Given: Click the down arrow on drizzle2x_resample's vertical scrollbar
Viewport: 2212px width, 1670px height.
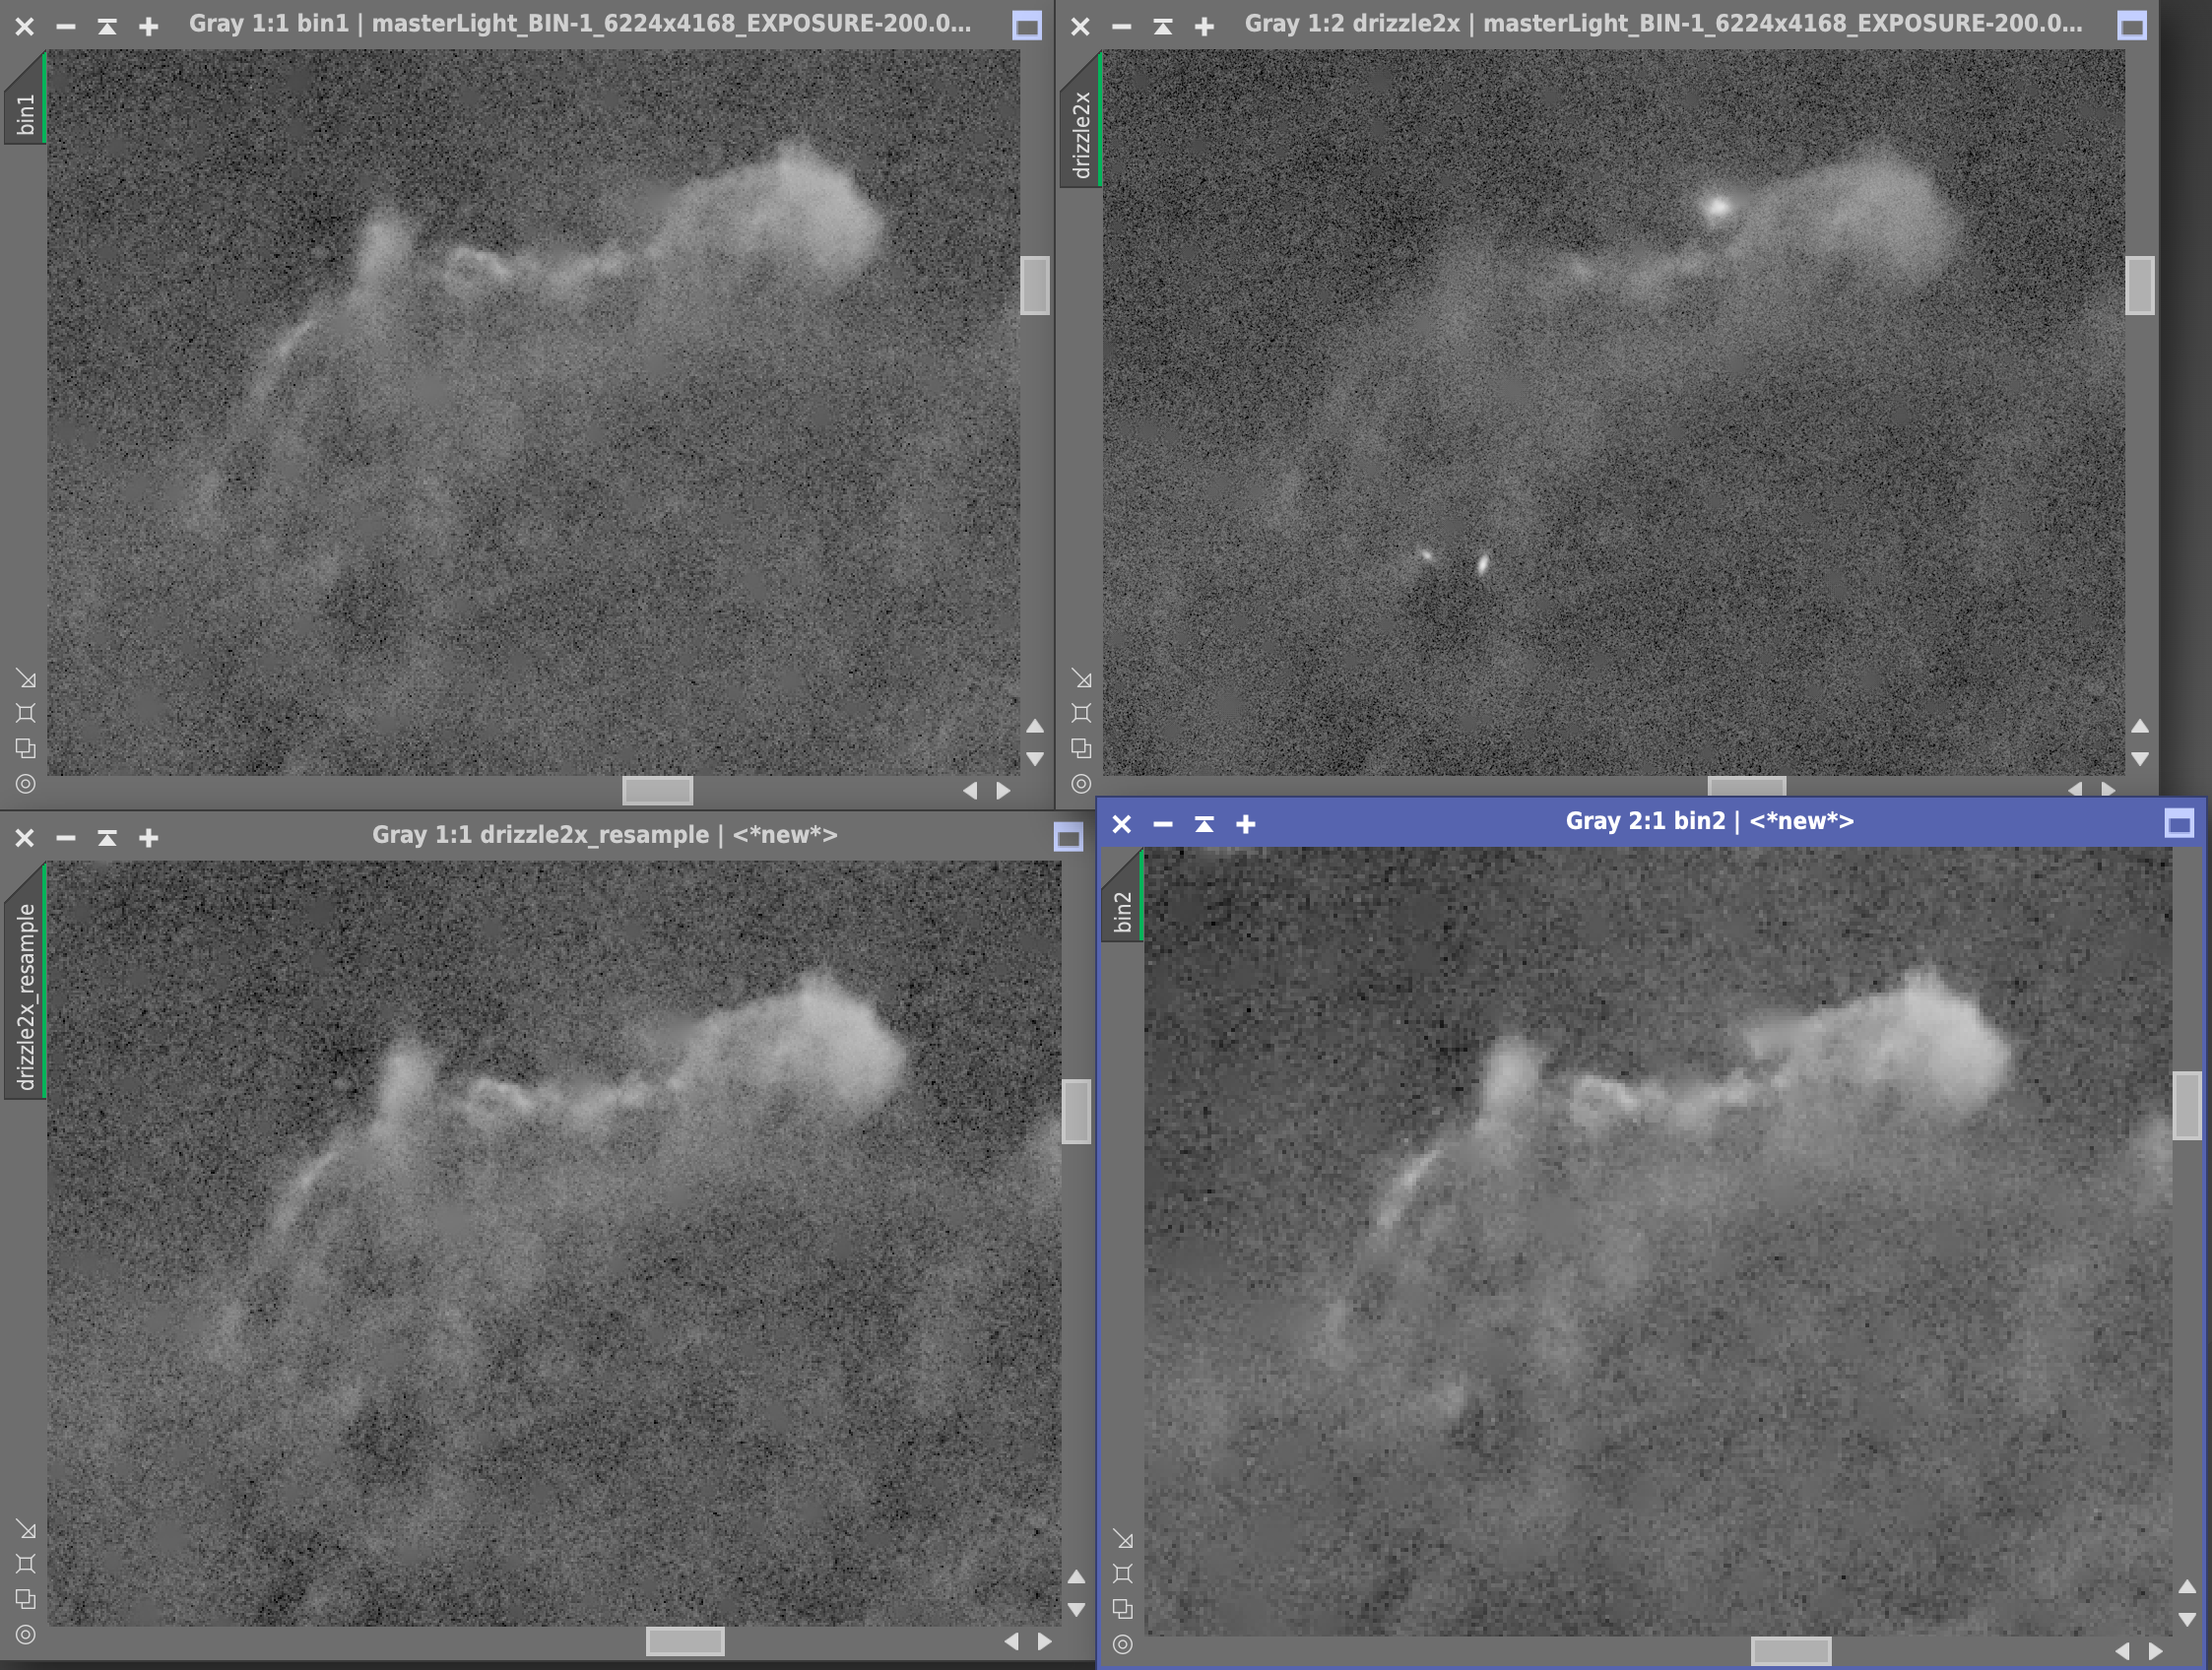Looking at the screenshot, I should pos(1076,1610).
